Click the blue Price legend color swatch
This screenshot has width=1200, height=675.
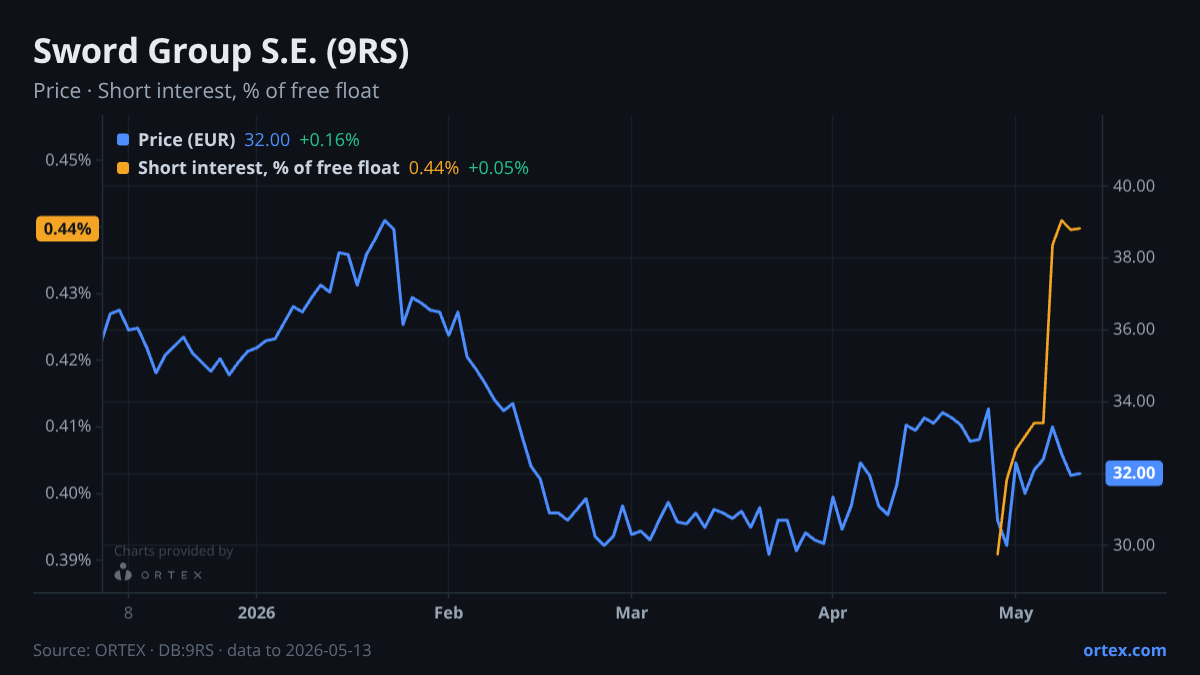[x=123, y=140]
